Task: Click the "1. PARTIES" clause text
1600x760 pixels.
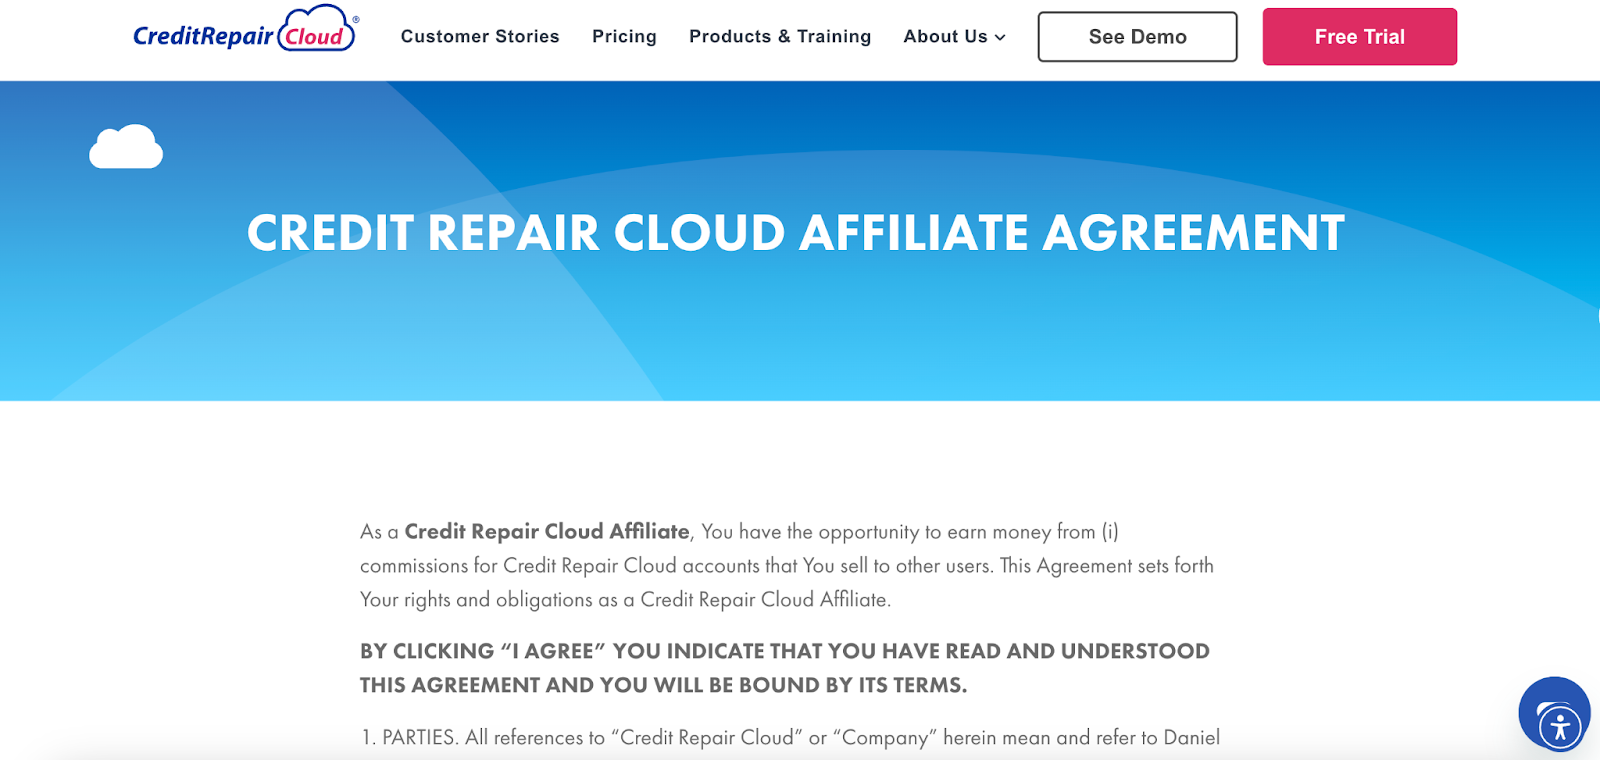Action: (x=790, y=737)
